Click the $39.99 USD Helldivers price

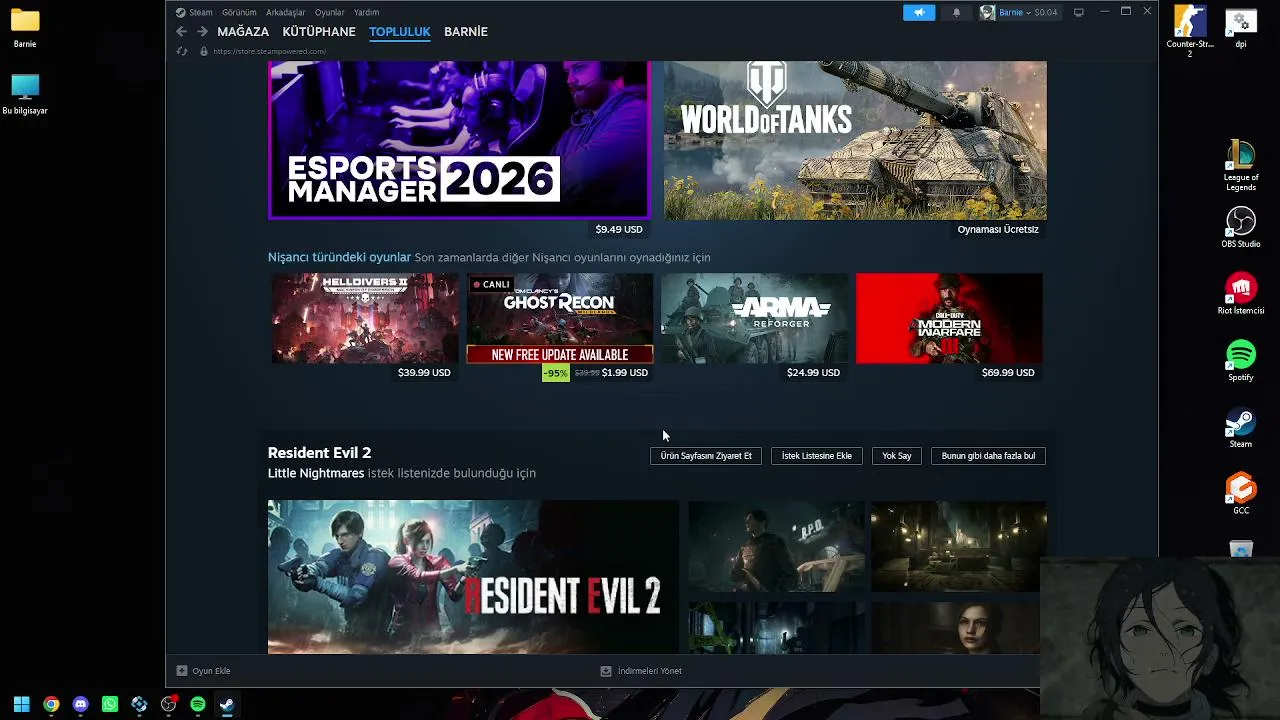pyautogui.click(x=424, y=373)
